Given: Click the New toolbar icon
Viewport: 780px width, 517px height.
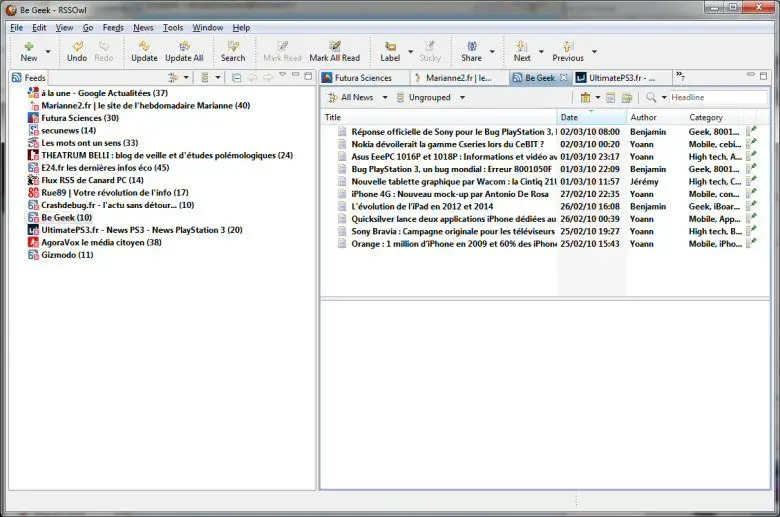Looking at the screenshot, I should pos(29,51).
